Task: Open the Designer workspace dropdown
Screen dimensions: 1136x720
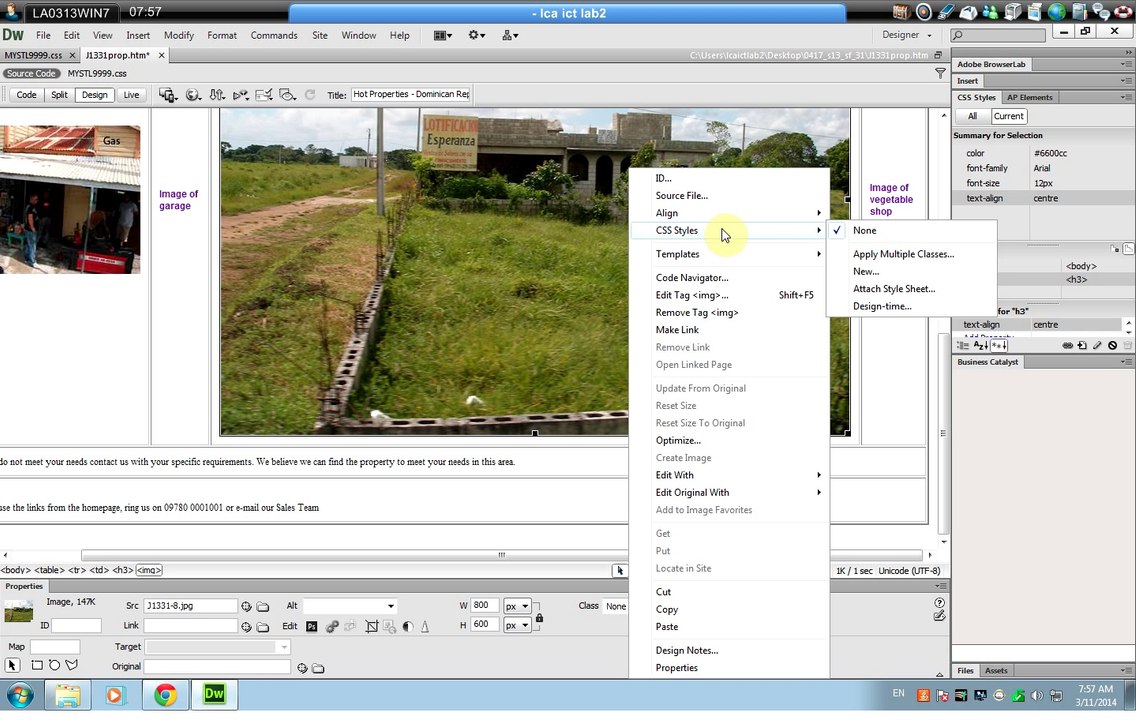Action: [x=907, y=35]
